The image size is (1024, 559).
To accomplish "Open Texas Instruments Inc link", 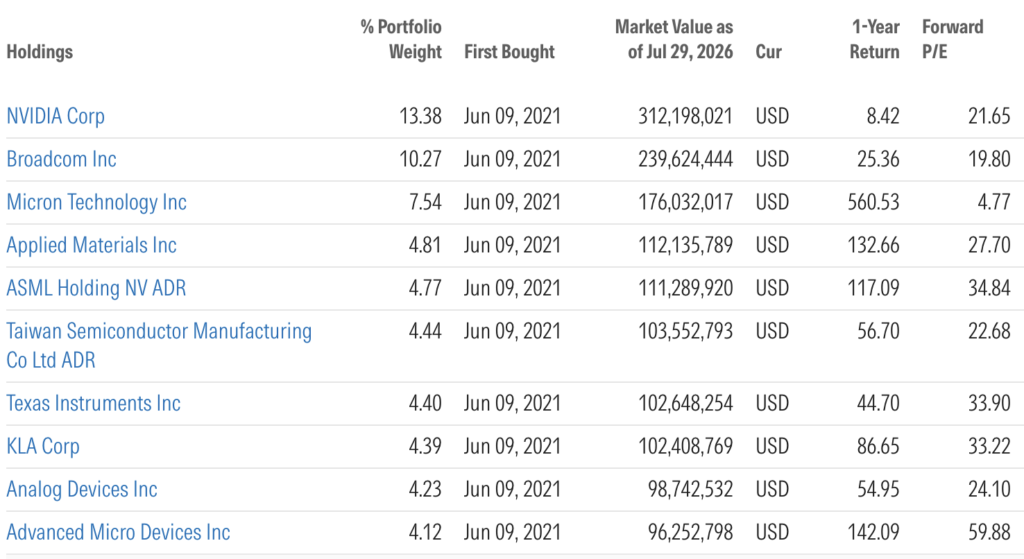I will [x=93, y=404].
